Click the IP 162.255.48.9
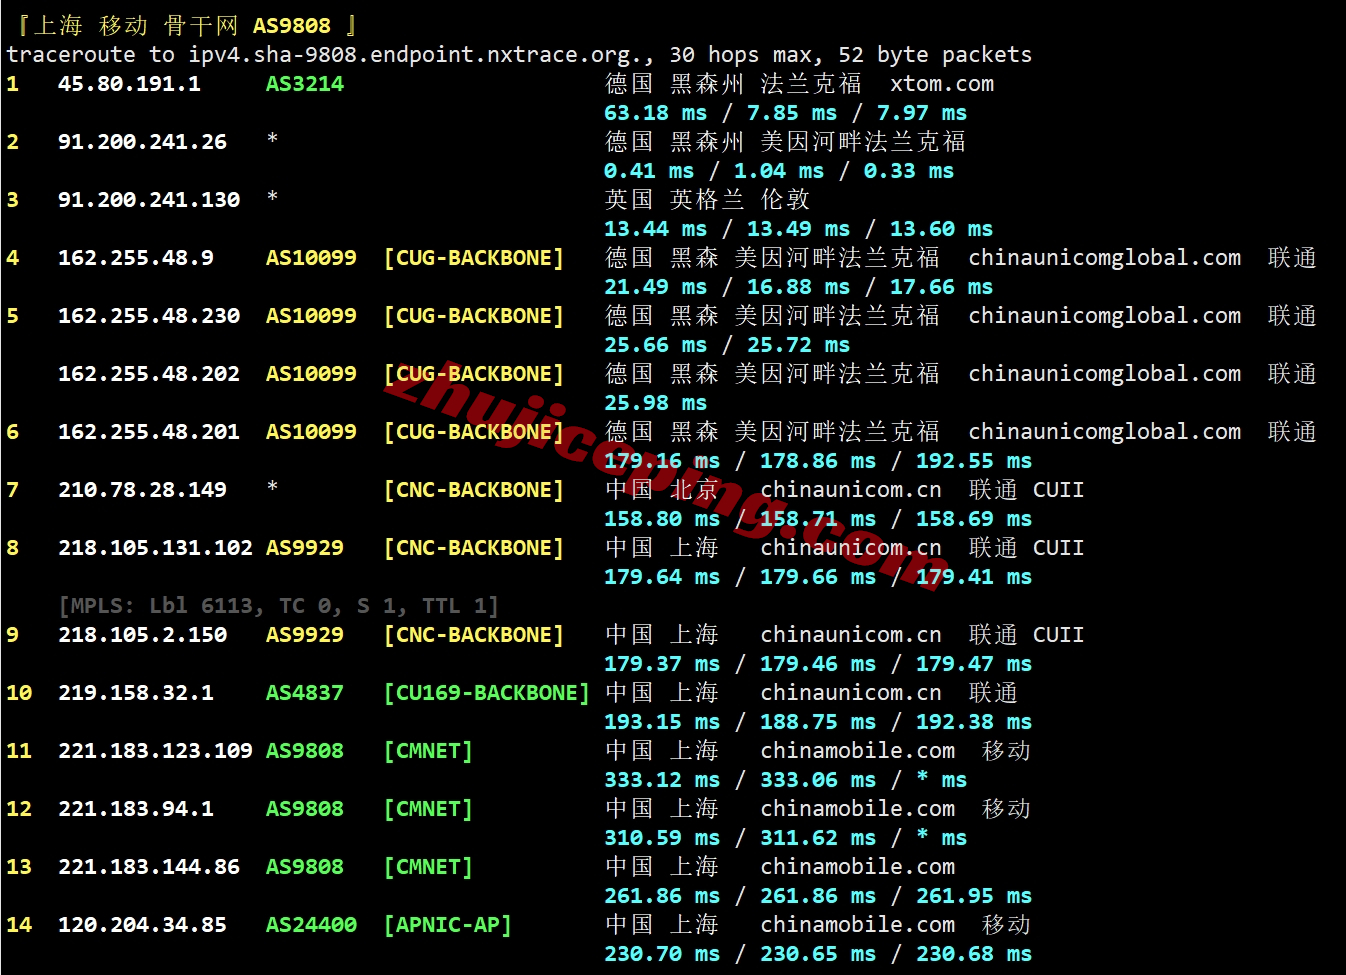This screenshot has width=1346, height=975. coord(136,258)
